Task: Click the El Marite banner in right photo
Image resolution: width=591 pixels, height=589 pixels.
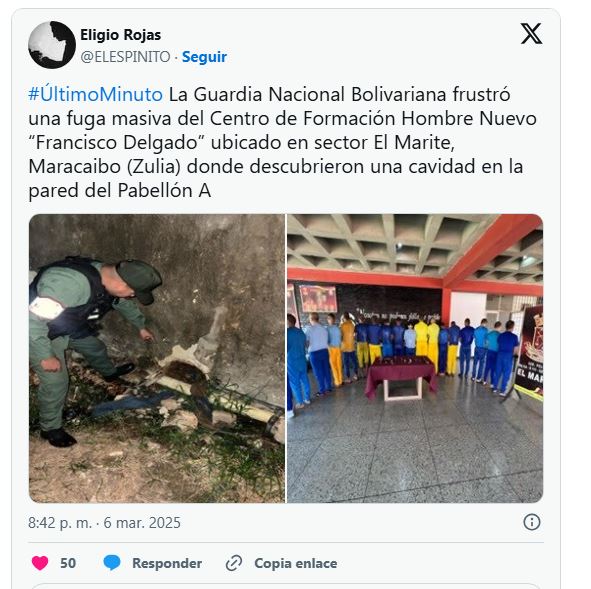Action: [530, 351]
